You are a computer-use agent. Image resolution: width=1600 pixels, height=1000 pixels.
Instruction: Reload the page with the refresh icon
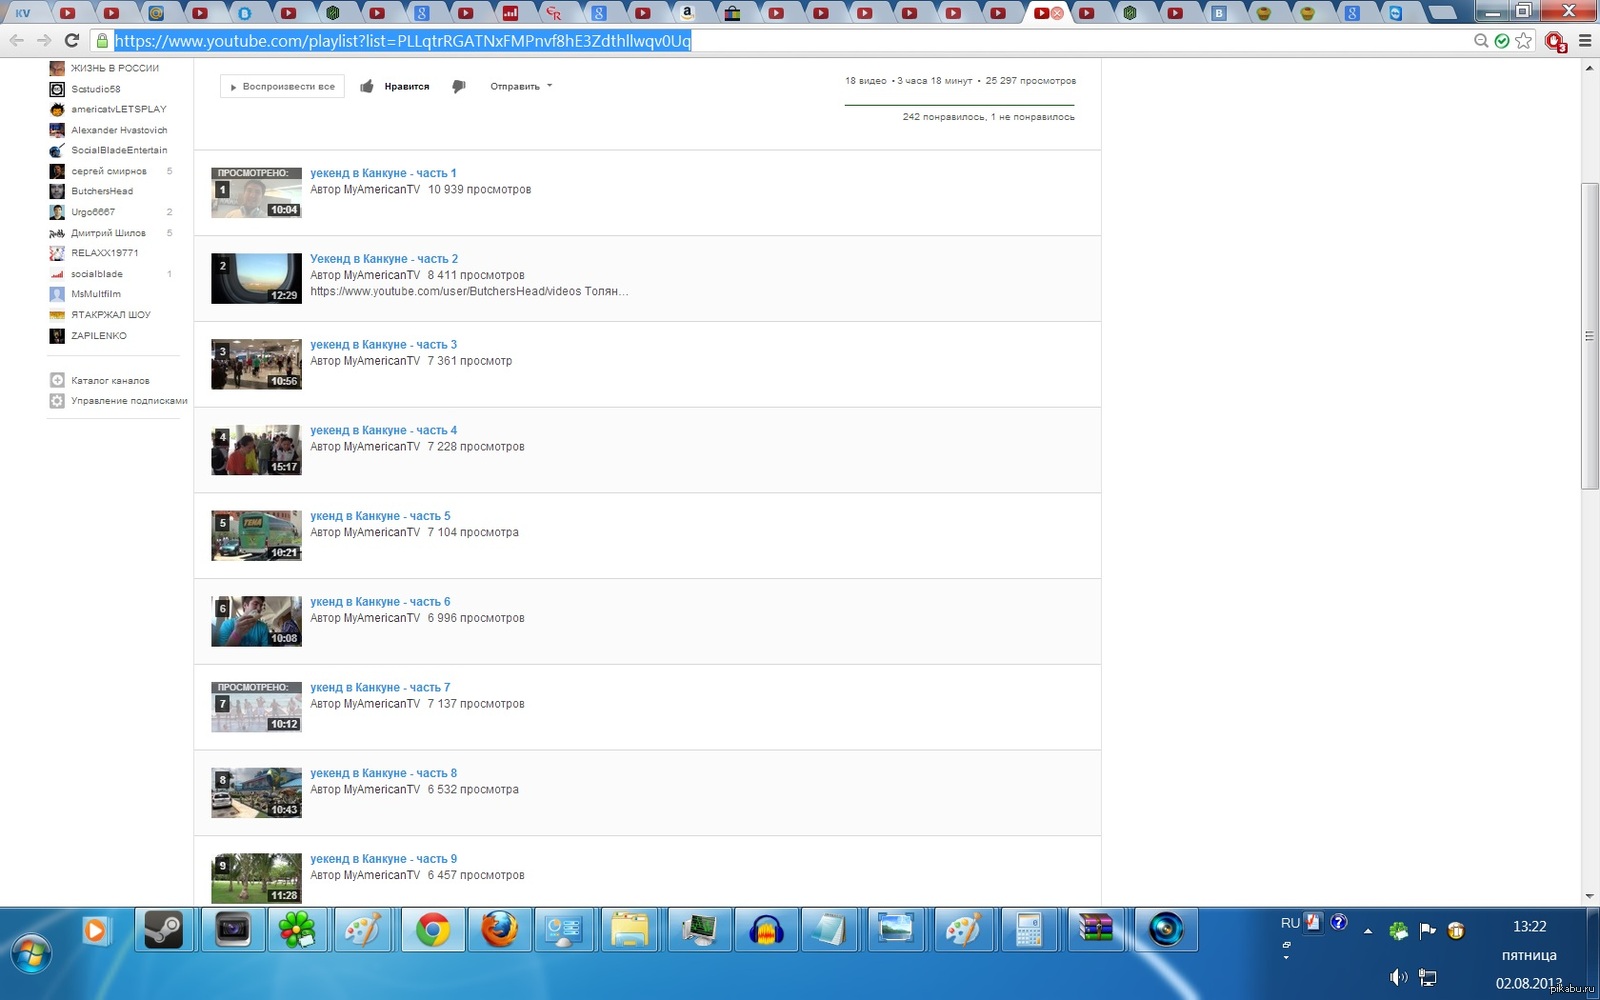point(71,41)
